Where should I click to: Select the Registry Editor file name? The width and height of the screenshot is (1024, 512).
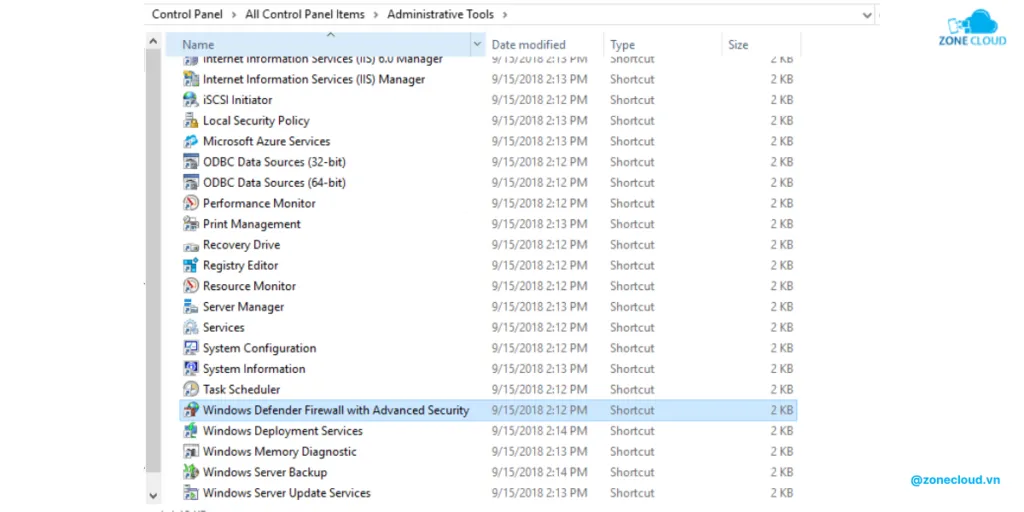coord(240,266)
